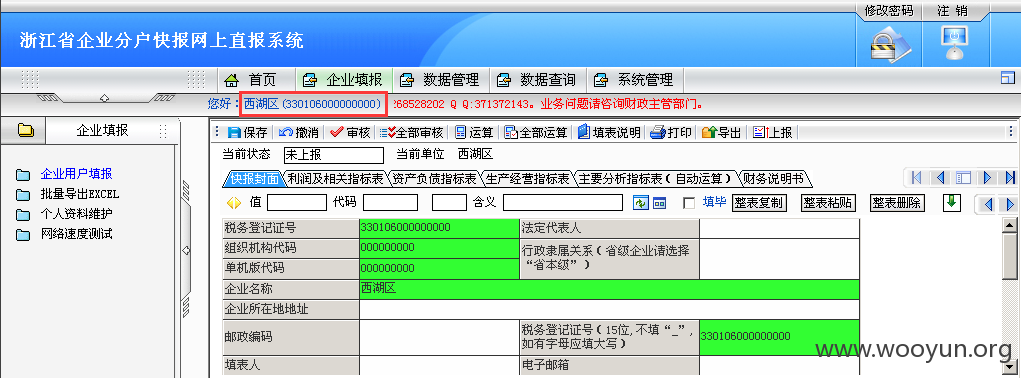
Task: Click the 组织机构代码 value cell
Action: tap(439, 248)
